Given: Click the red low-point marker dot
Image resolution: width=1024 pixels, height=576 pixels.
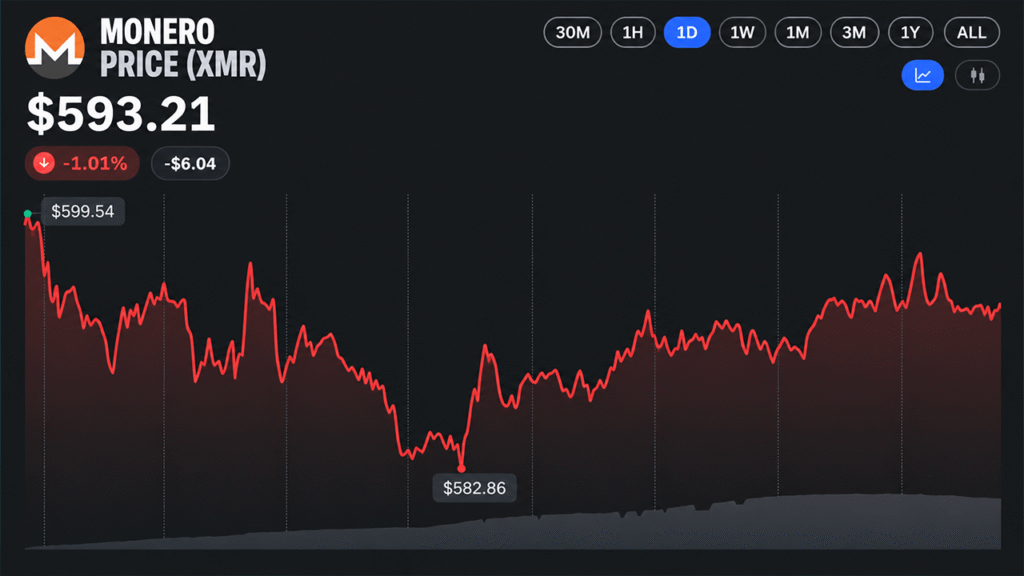Looking at the screenshot, I should tap(462, 468).
